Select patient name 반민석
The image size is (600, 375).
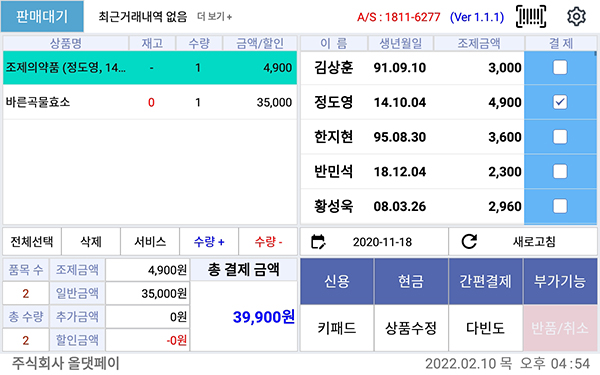point(333,171)
